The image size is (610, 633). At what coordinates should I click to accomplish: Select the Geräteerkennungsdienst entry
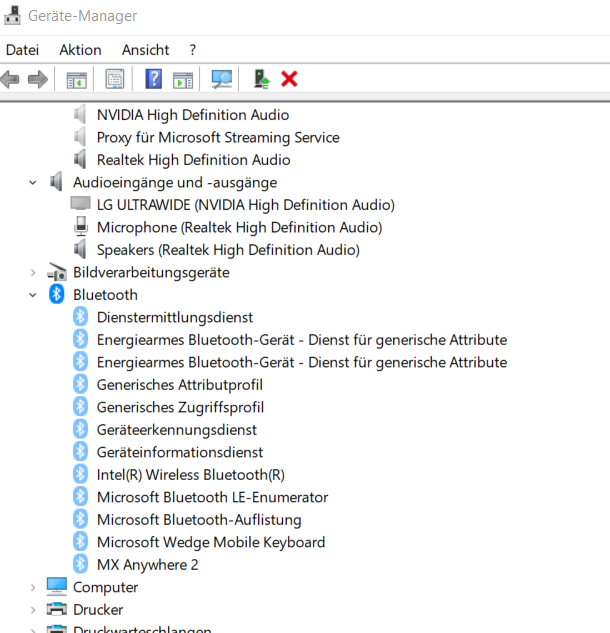(177, 430)
